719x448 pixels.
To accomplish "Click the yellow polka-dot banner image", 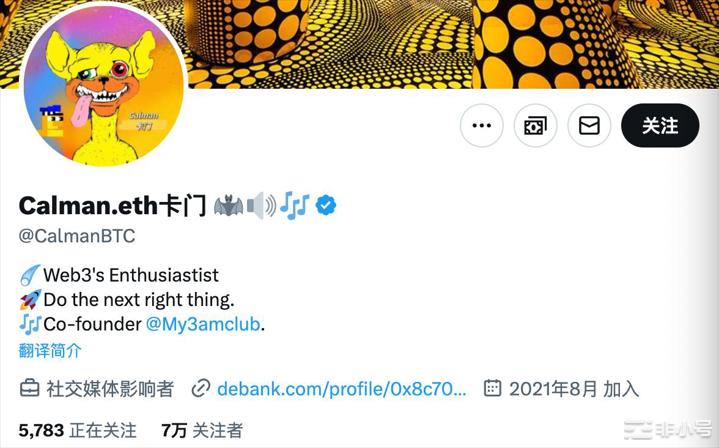I will (x=449, y=44).
